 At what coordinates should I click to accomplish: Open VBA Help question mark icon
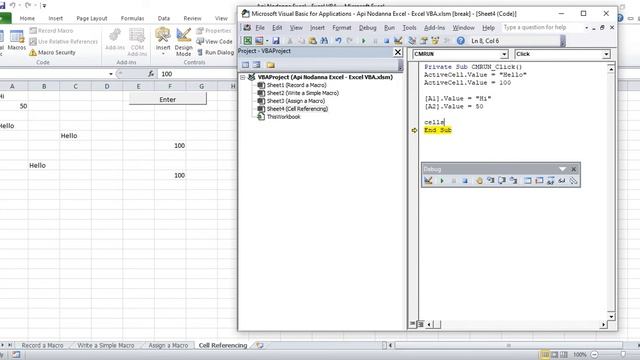460,40
